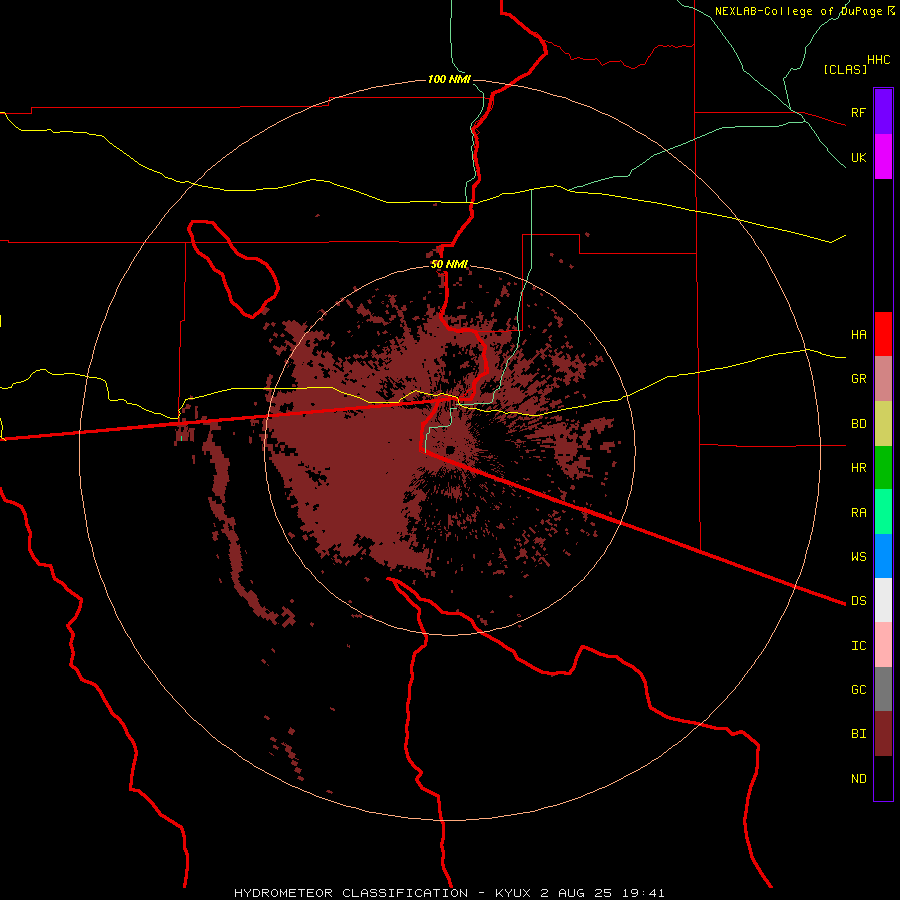Image resolution: width=900 pixels, height=900 pixels.
Task: Click the UK magenta legend swatch
Action: coord(883,157)
